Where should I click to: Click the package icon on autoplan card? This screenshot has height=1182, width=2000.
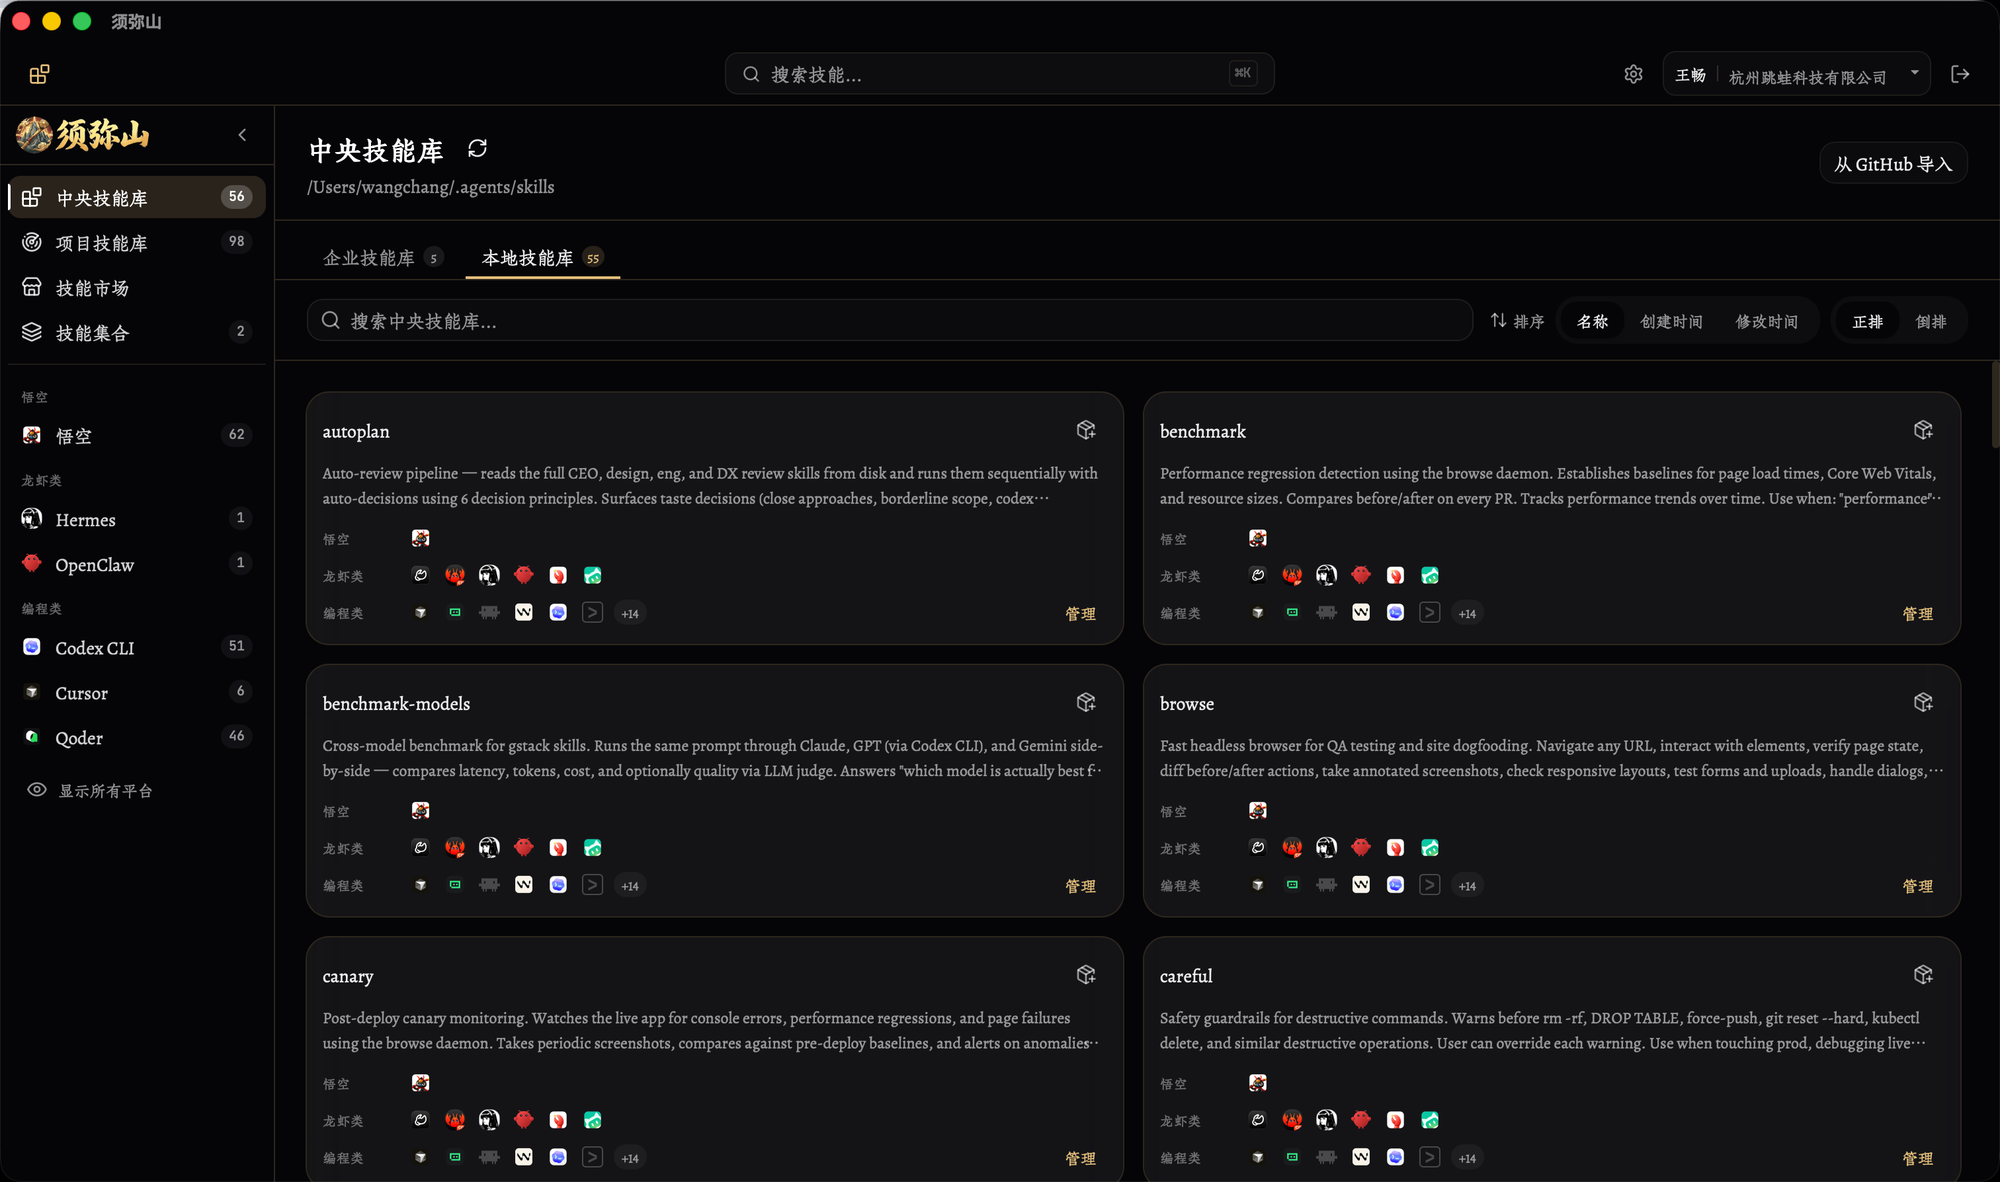pos(1086,430)
